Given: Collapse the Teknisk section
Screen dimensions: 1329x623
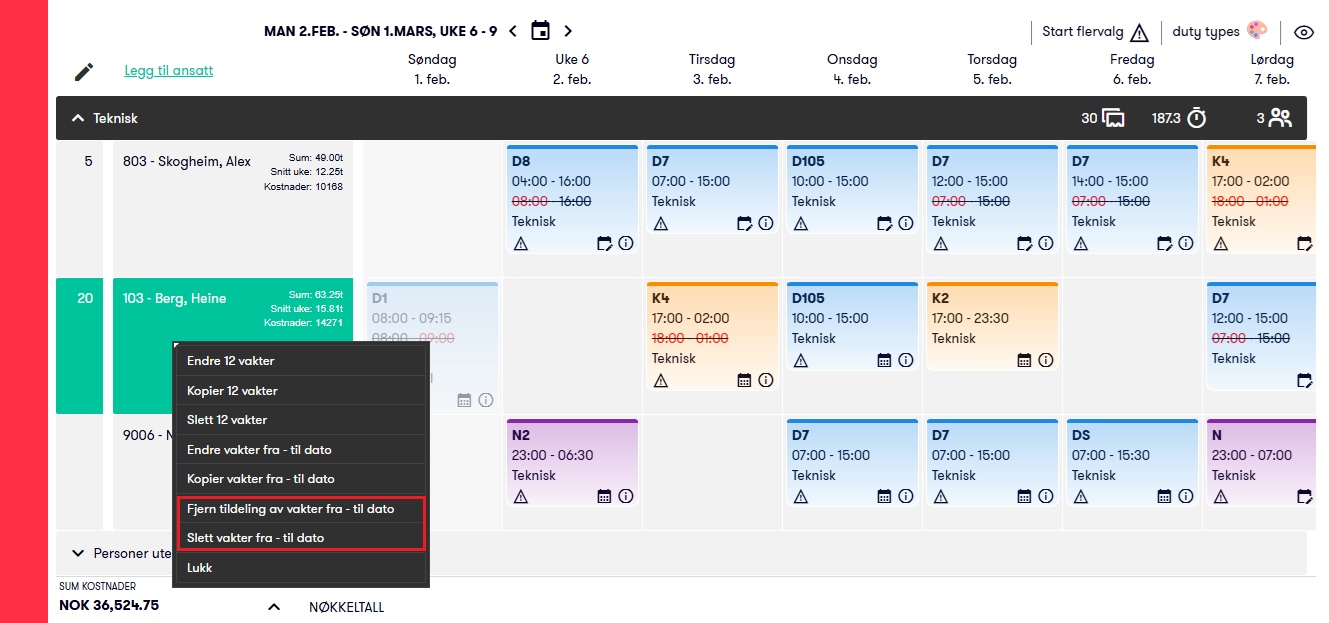Looking at the screenshot, I should click(77, 119).
